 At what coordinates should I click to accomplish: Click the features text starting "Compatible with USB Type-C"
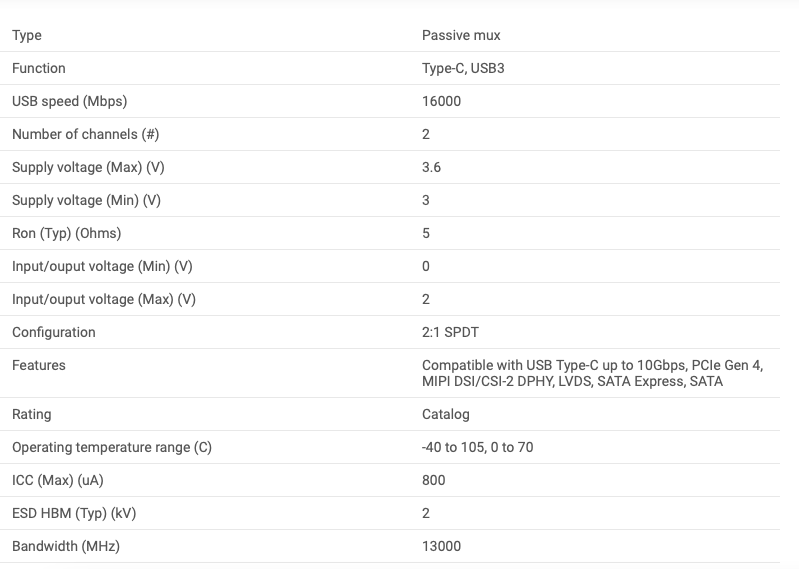592,373
